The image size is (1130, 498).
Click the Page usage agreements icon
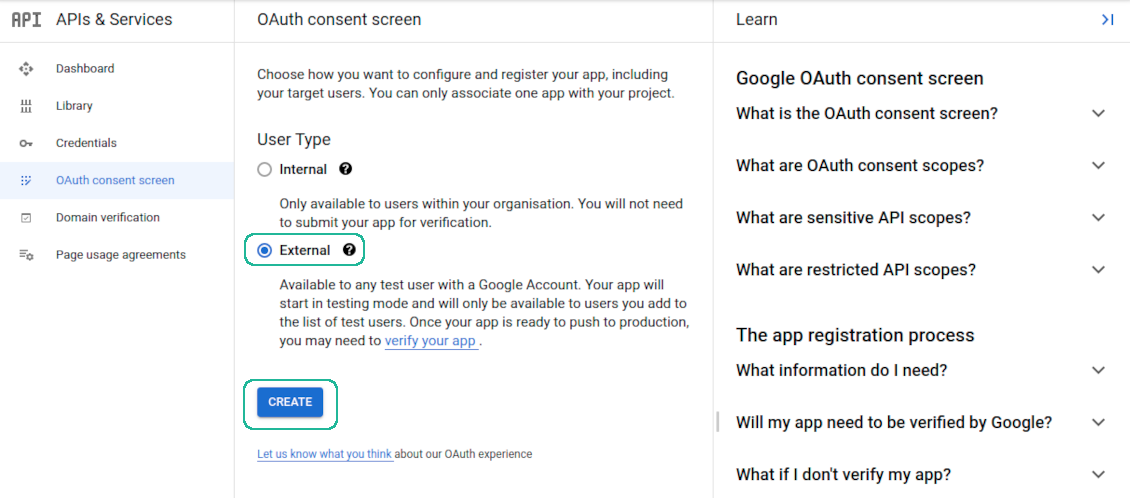click(x=27, y=255)
